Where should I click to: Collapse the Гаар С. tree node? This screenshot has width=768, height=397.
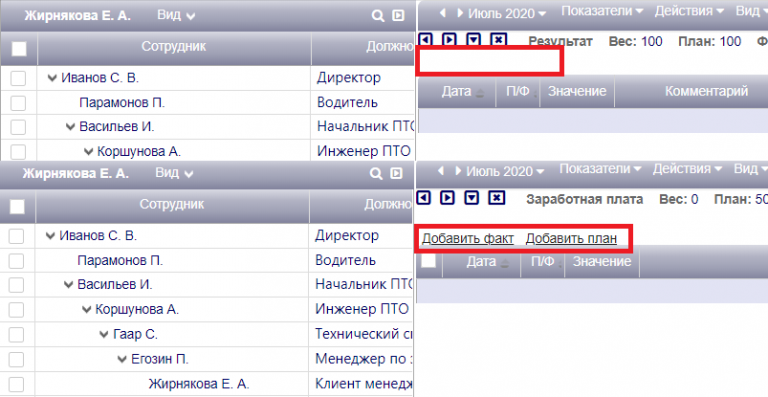click(x=104, y=335)
